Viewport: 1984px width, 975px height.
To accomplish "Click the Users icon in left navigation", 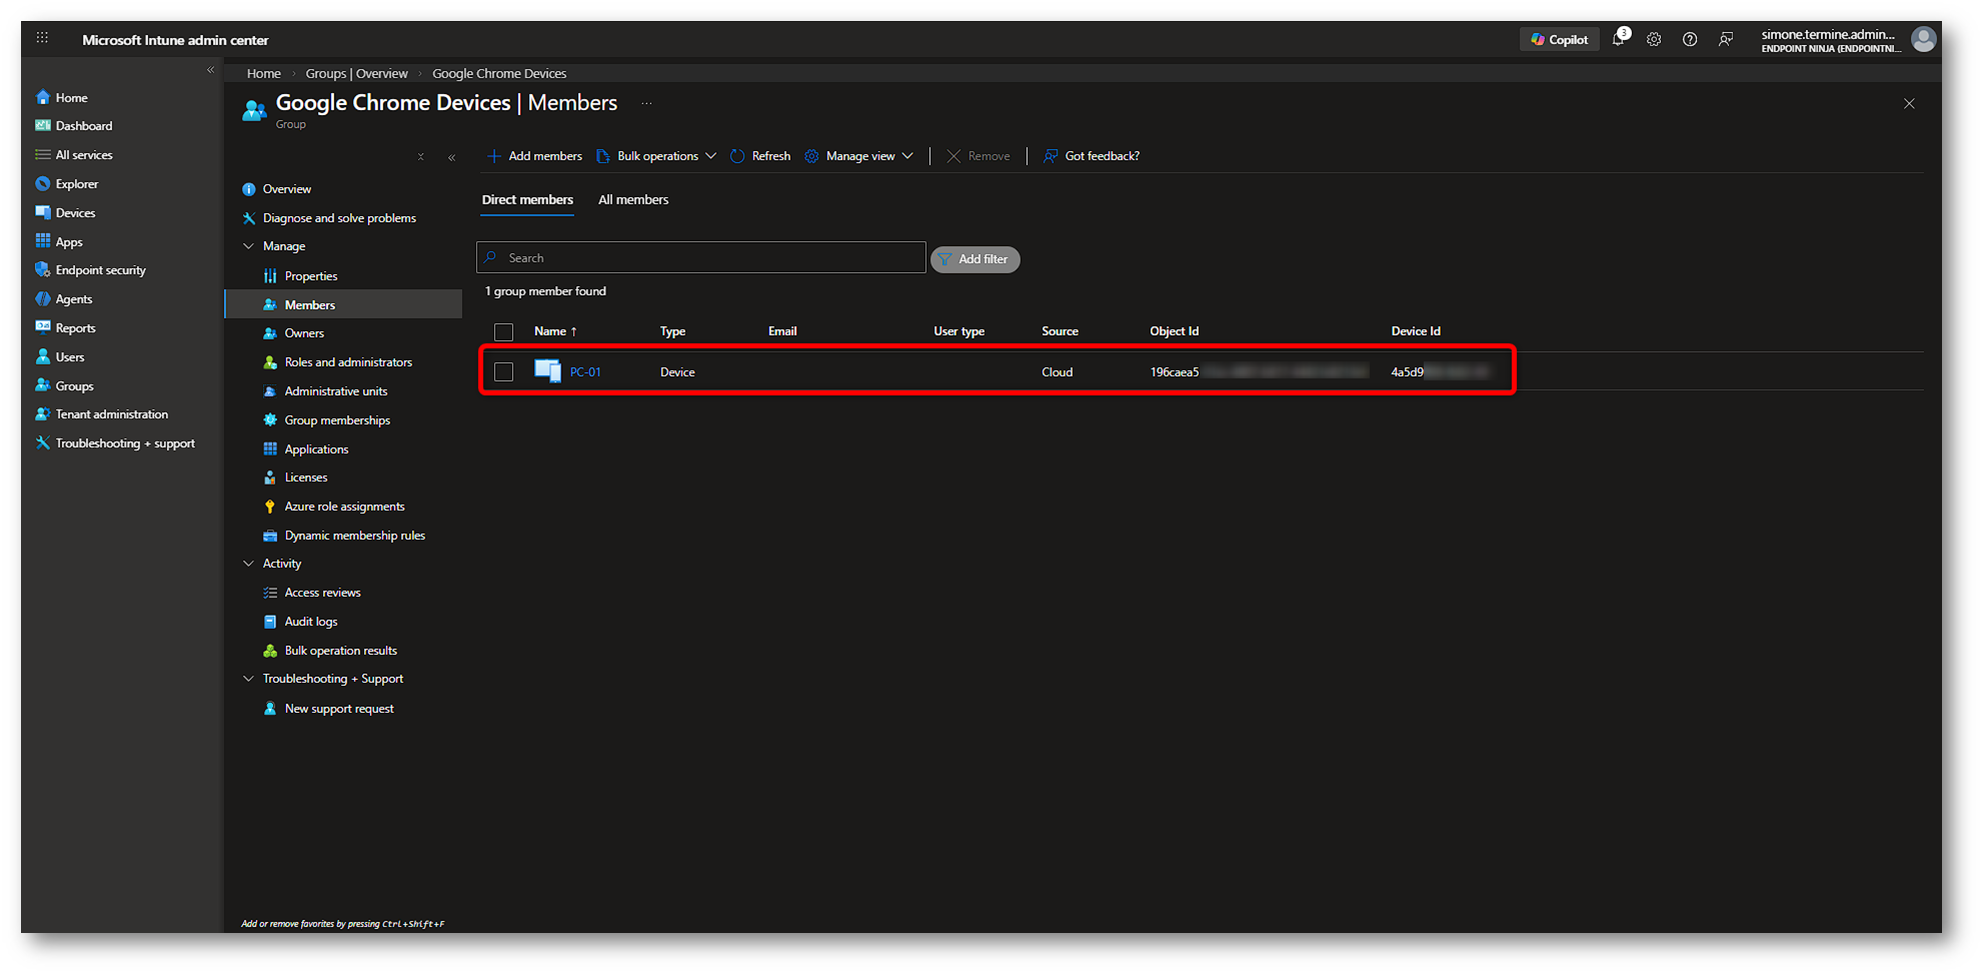I will click(x=43, y=357).
